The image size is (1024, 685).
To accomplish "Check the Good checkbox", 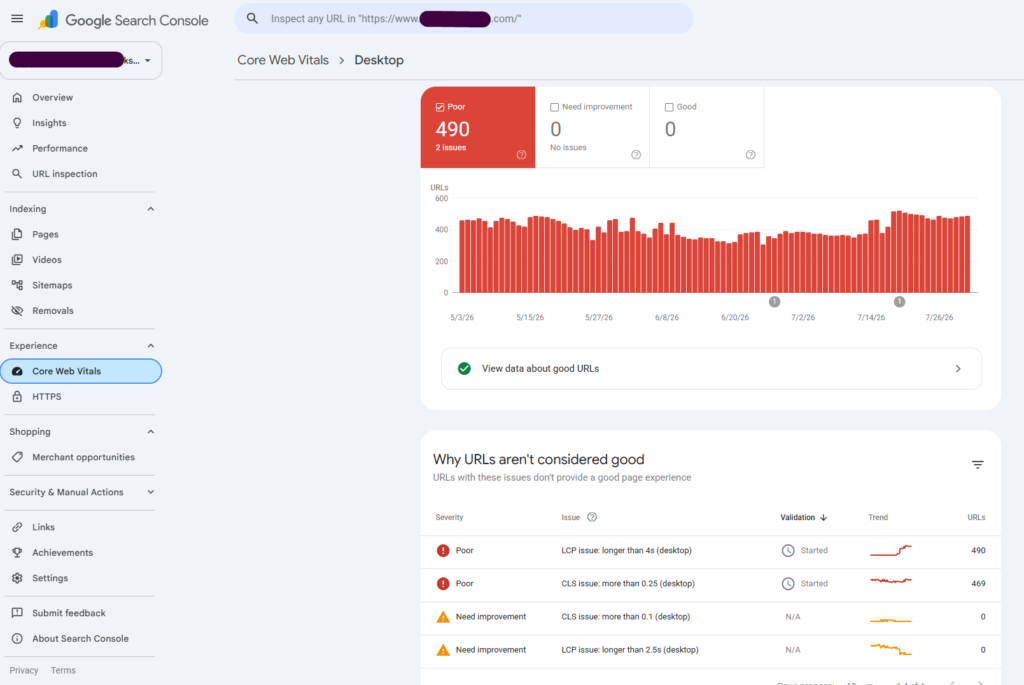I will [x=669, y=107].
